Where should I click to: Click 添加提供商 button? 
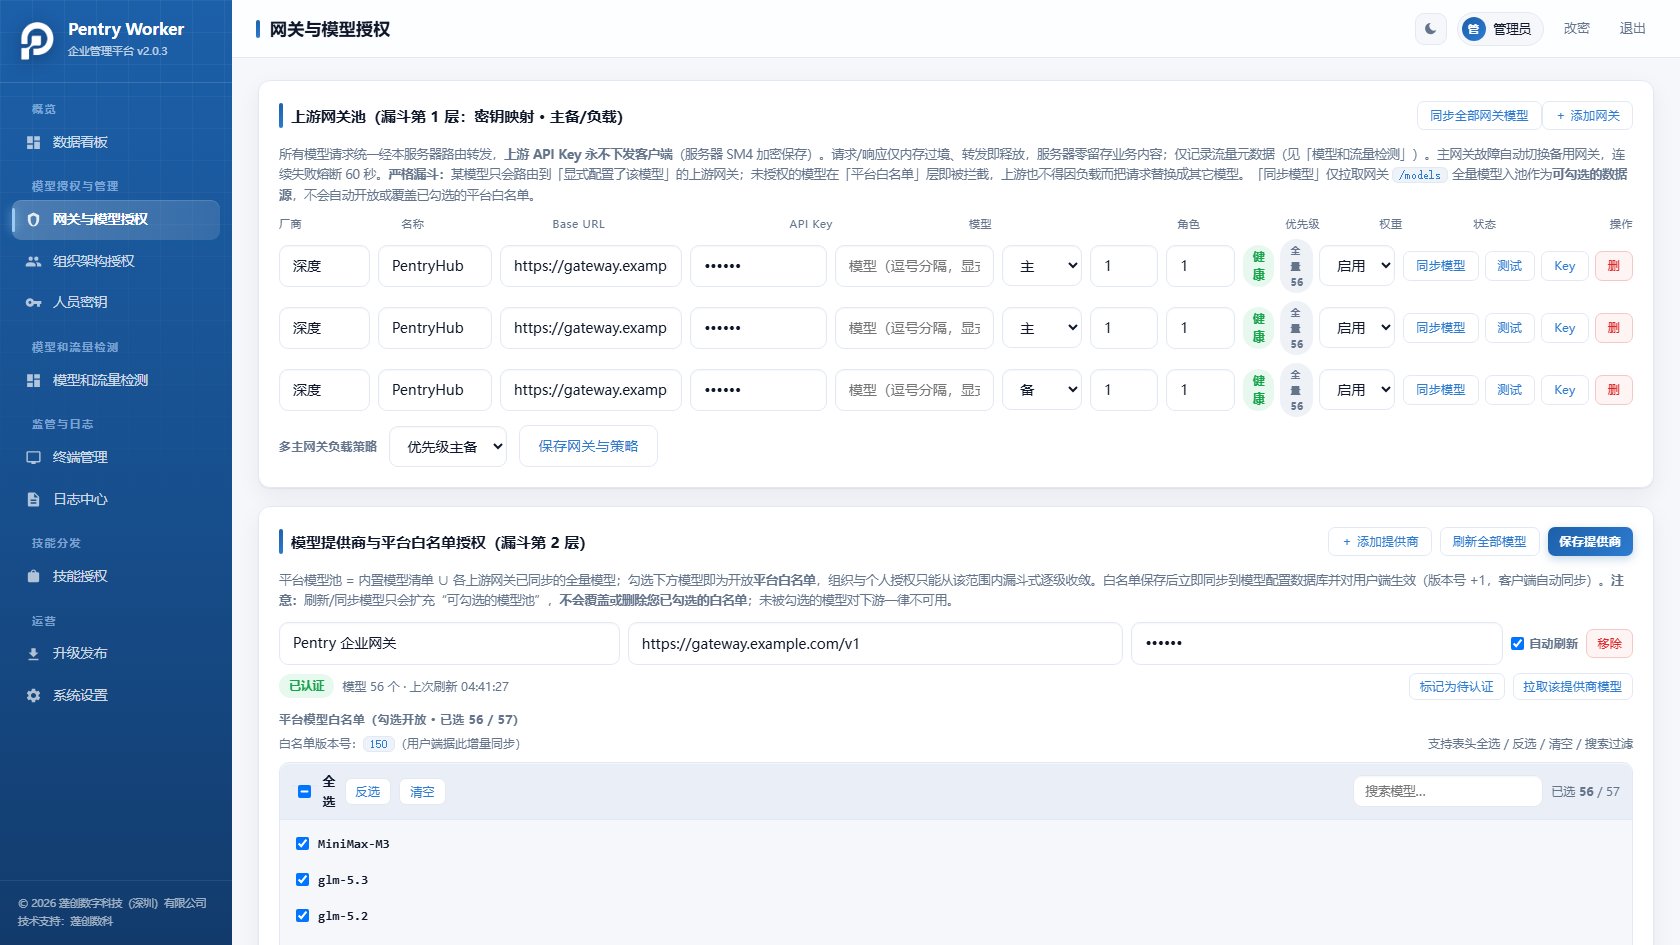click(x=1380, y=542)
